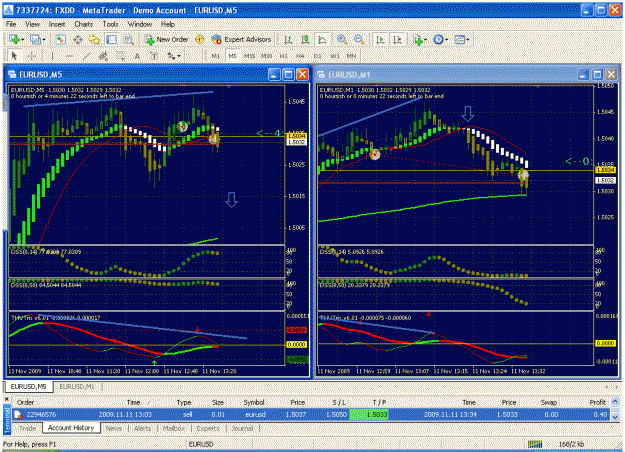The width and height of the screenshot is (625, 452).
Task: Switch to bar chart icon
Action: pyautogui.click(x=288, y=39)
